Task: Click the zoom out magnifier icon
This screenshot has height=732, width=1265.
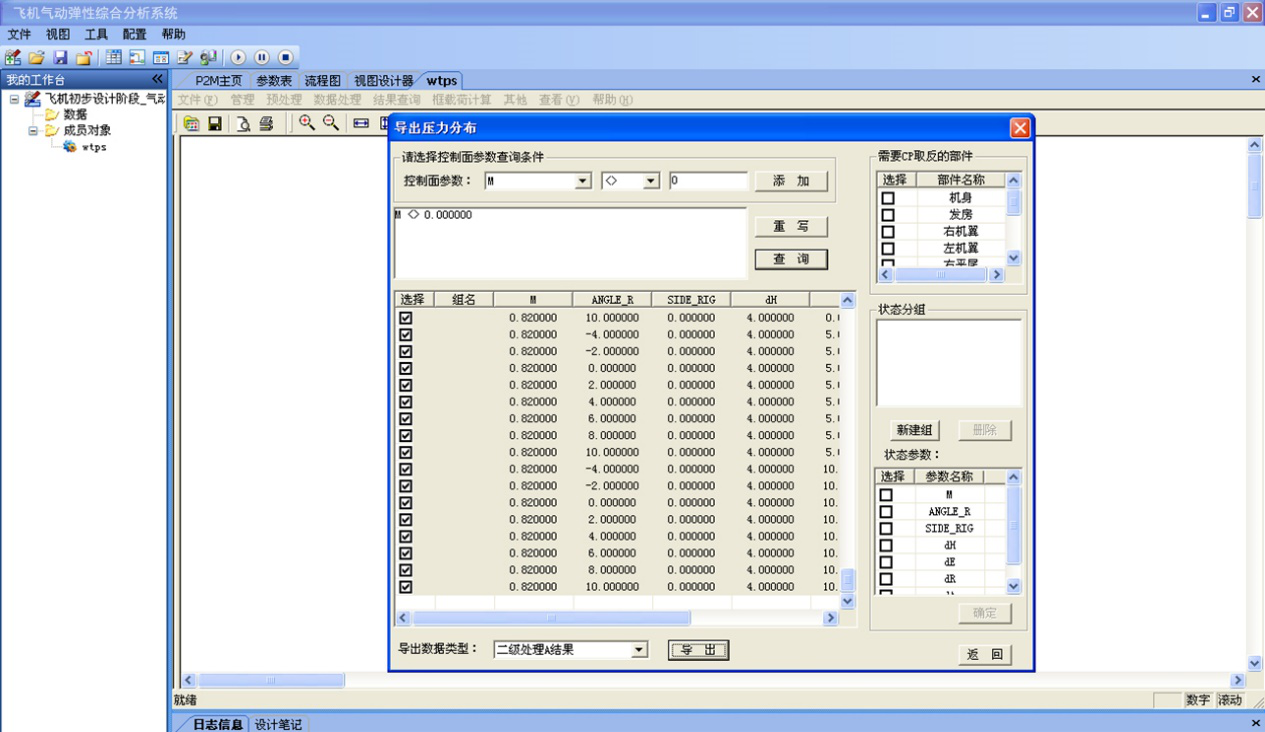Action: click(x=331, y=123)
